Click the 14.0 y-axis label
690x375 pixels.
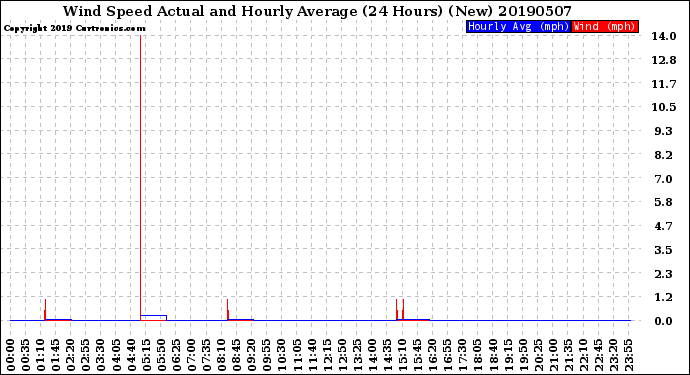tap(664, 36)
